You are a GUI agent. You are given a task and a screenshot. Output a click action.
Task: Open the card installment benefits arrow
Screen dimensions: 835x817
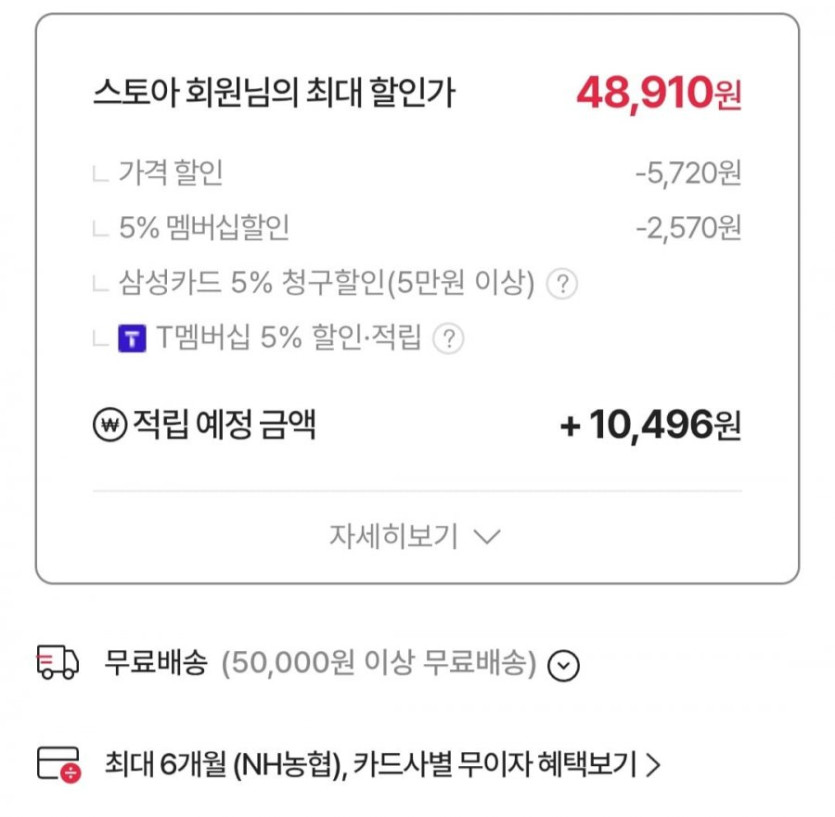point(654,766)
